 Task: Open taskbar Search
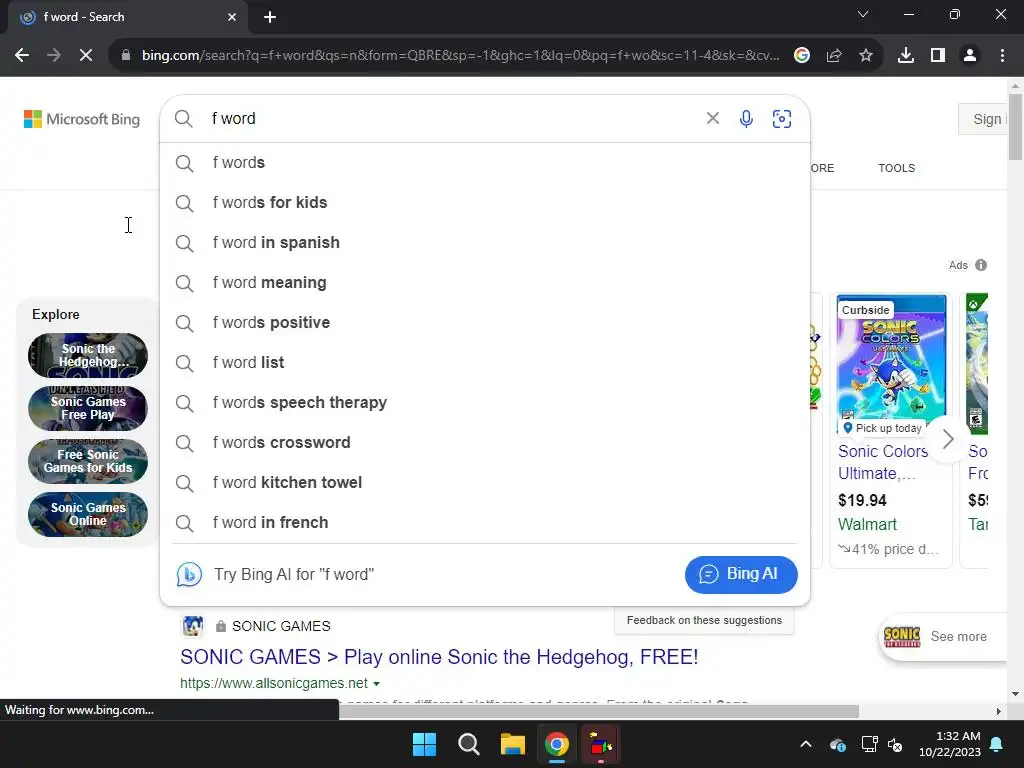469,744
